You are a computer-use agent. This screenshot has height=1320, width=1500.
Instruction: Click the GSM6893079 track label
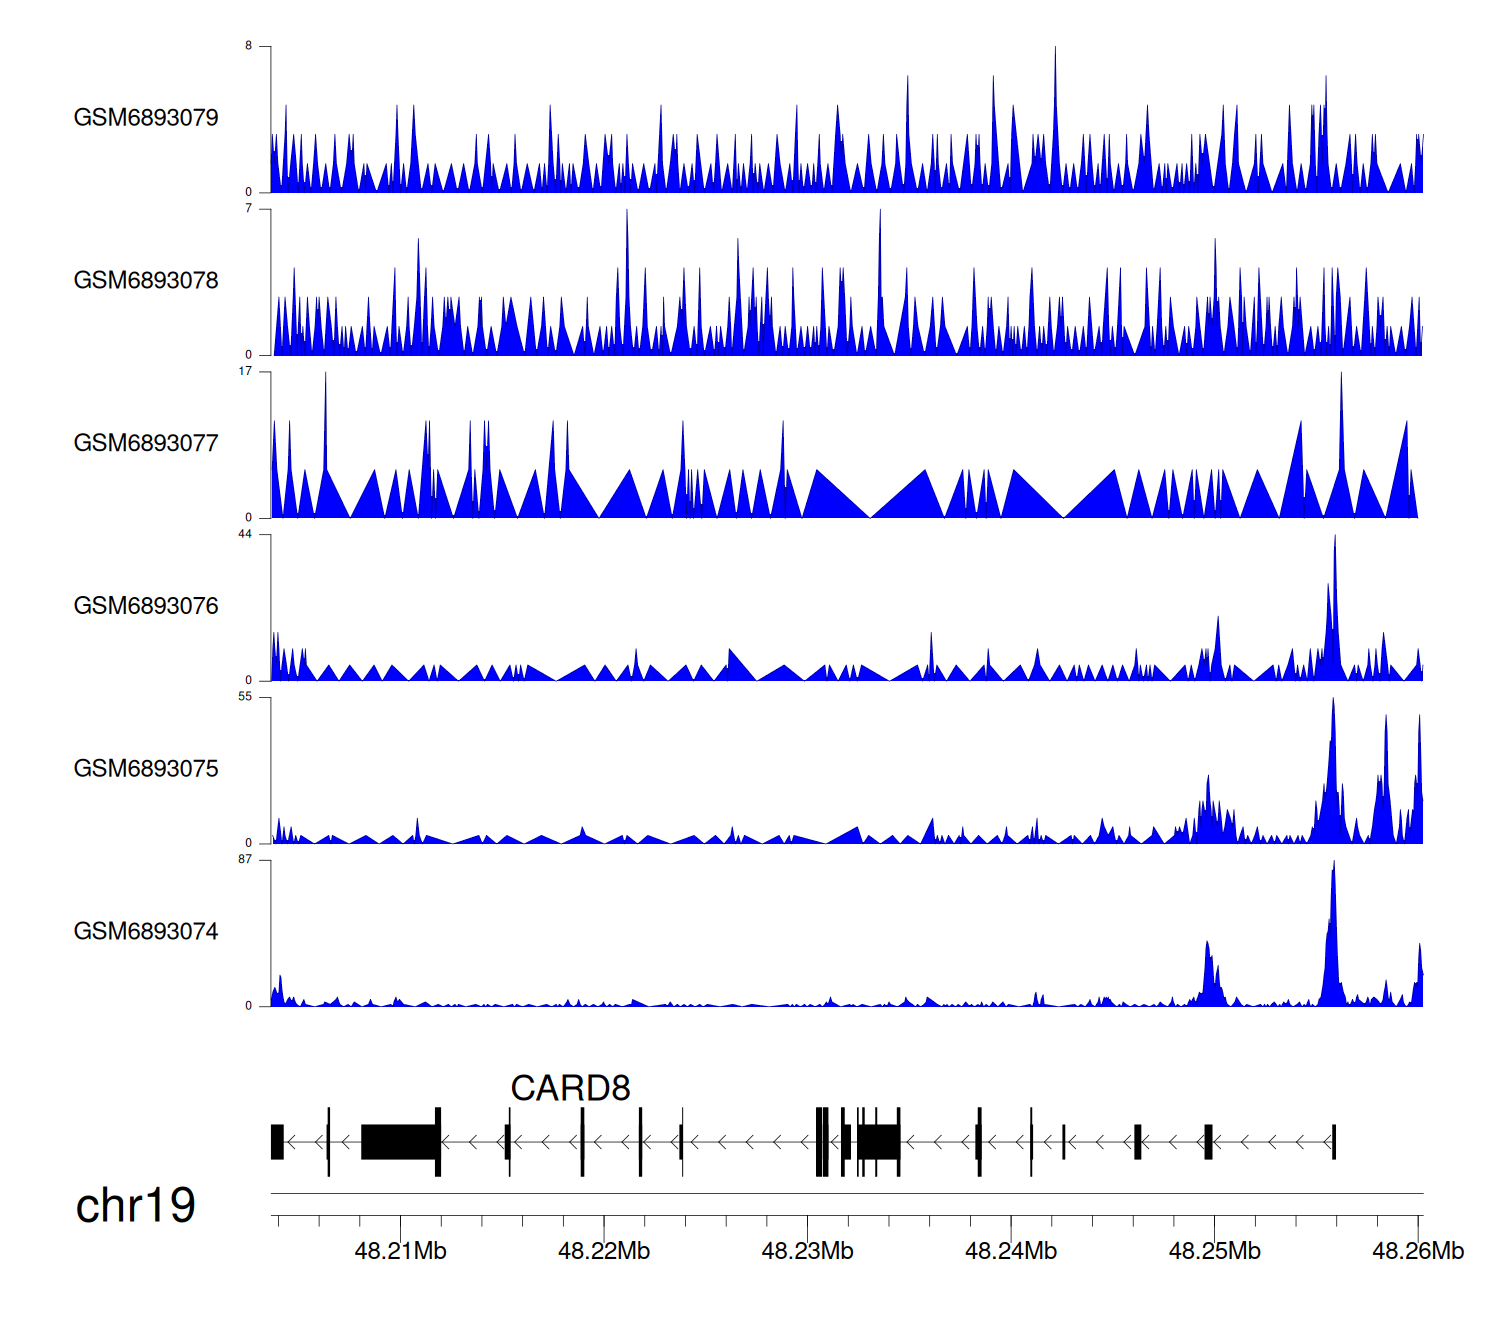click(146, 118)
